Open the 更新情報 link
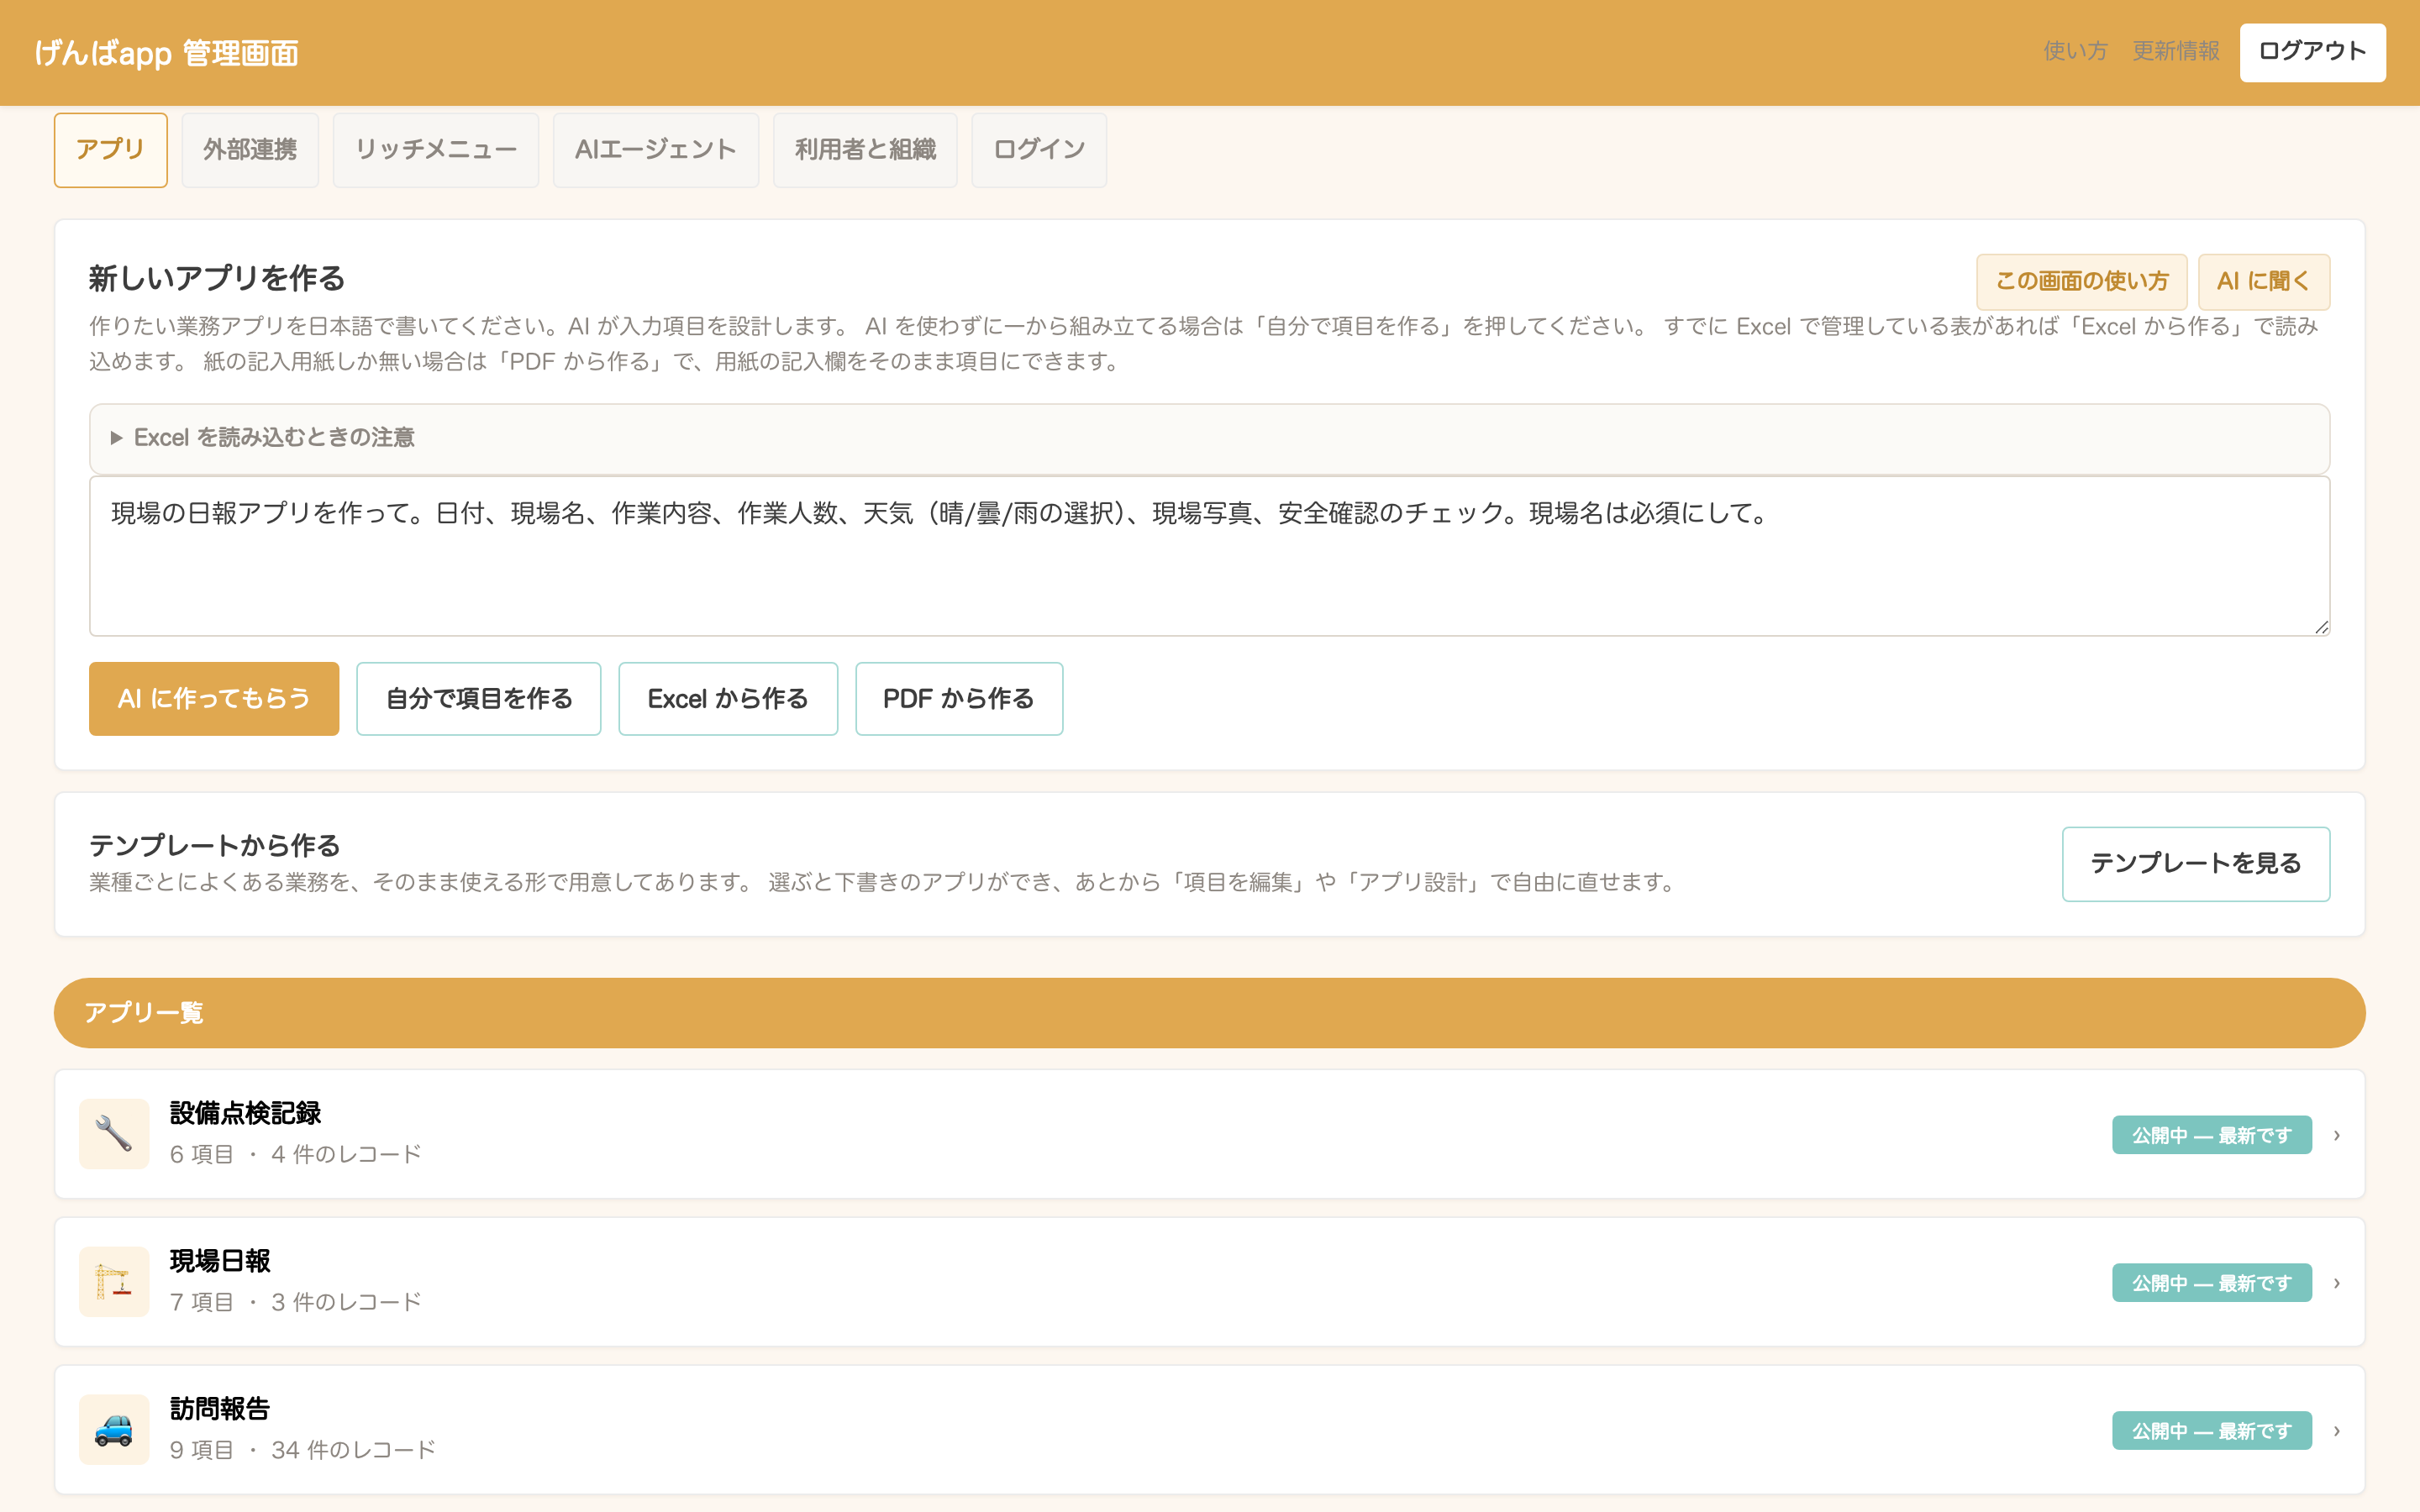The width and height of the screenshot is (2420, 1512). (x=2176, y=51)
